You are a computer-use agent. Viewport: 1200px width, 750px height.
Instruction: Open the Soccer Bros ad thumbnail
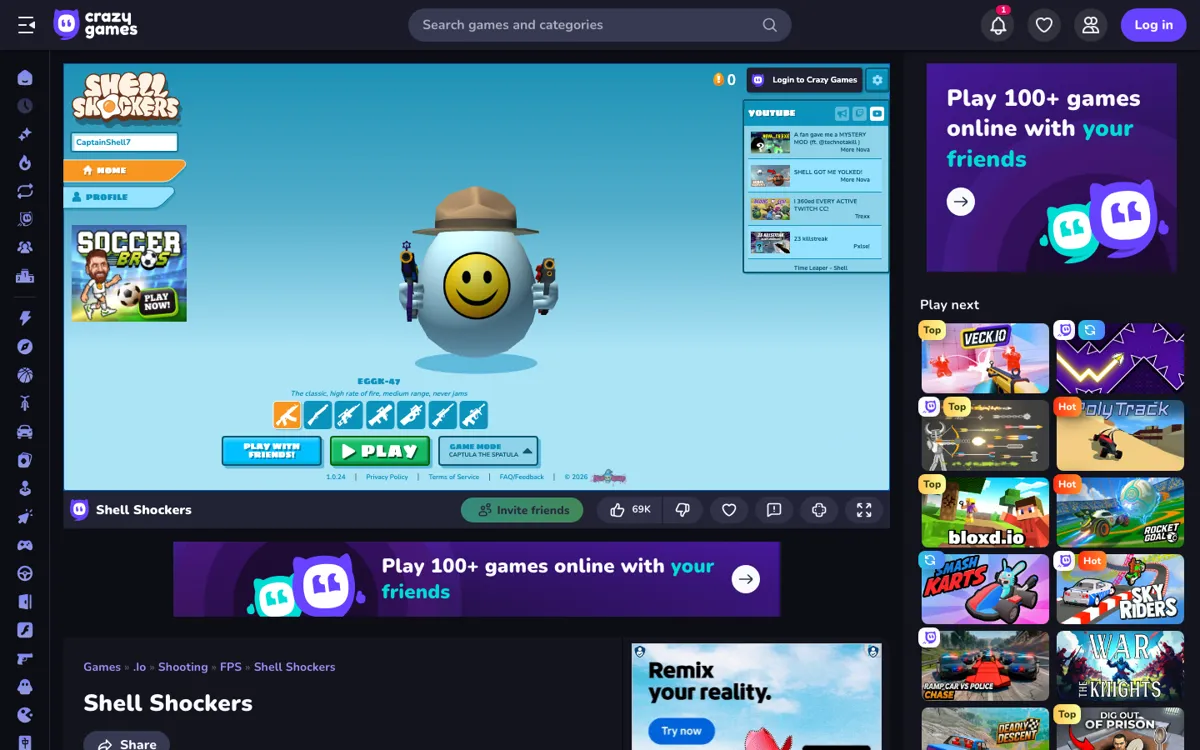coord(129,273)
